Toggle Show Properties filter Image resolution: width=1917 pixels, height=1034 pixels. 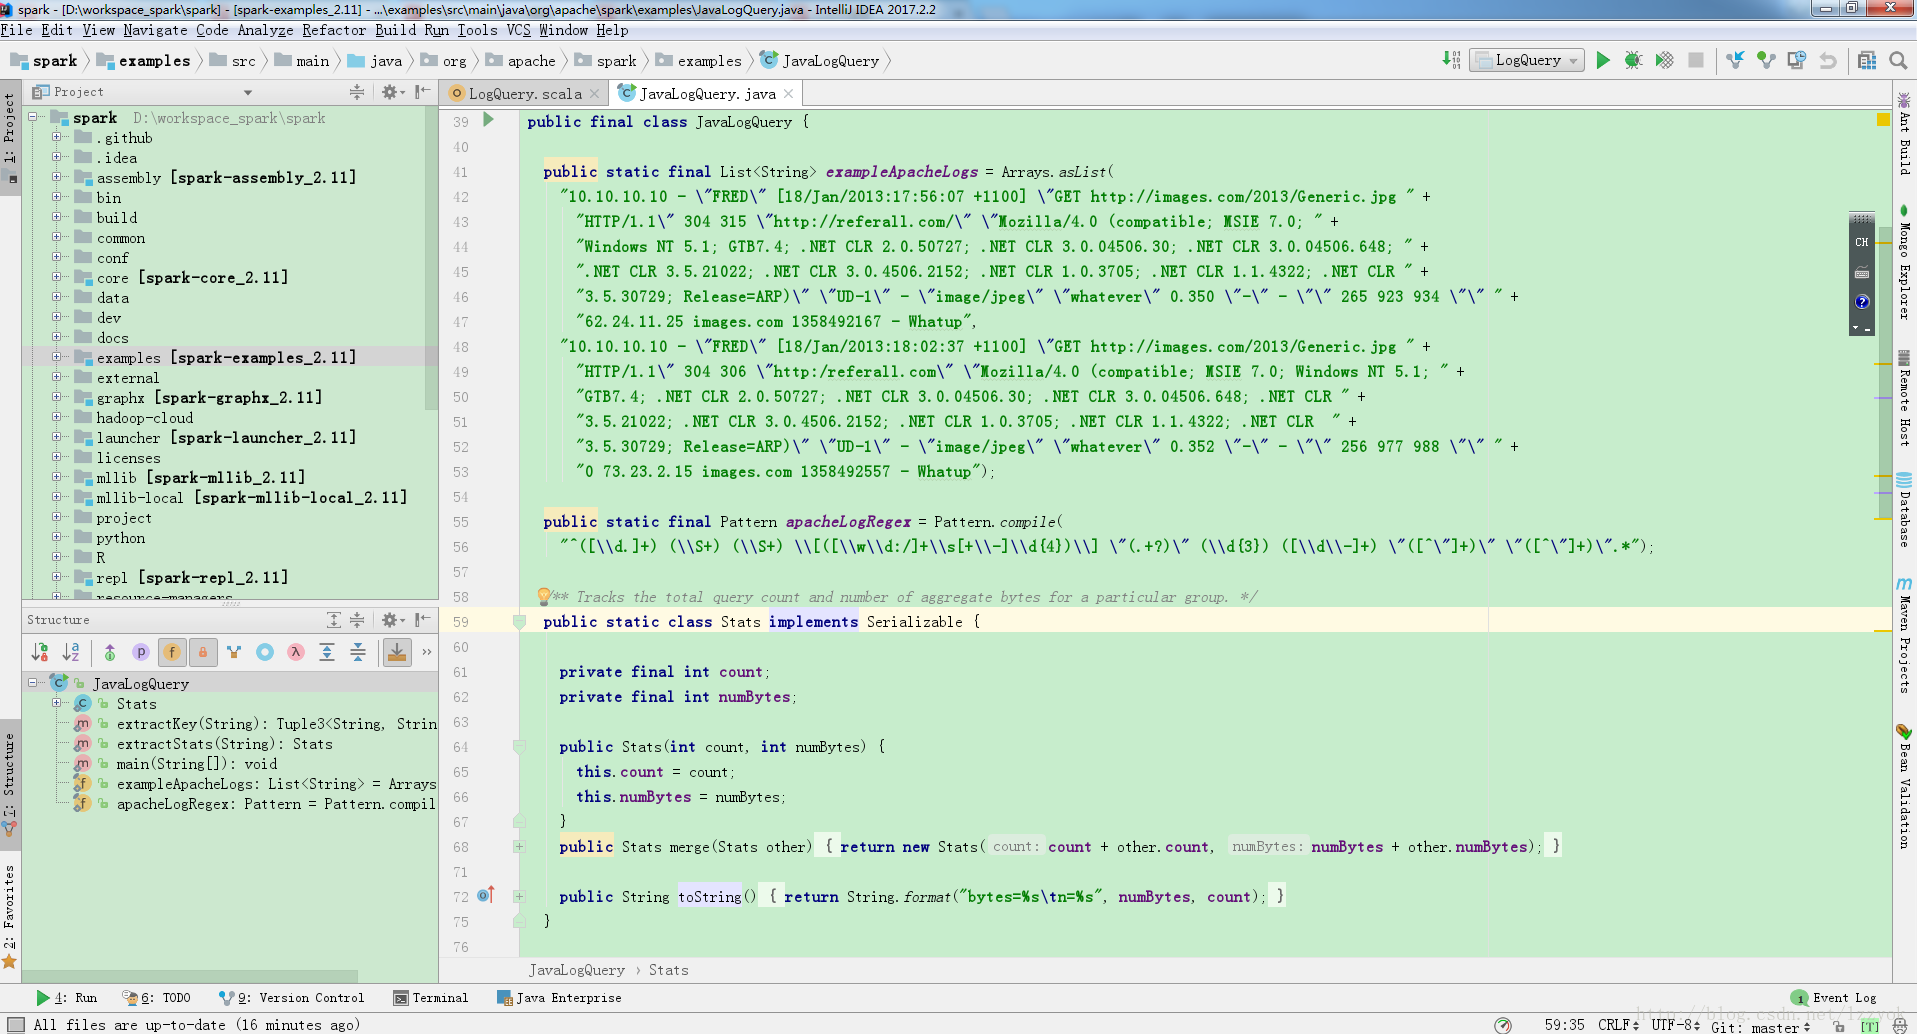141,652
